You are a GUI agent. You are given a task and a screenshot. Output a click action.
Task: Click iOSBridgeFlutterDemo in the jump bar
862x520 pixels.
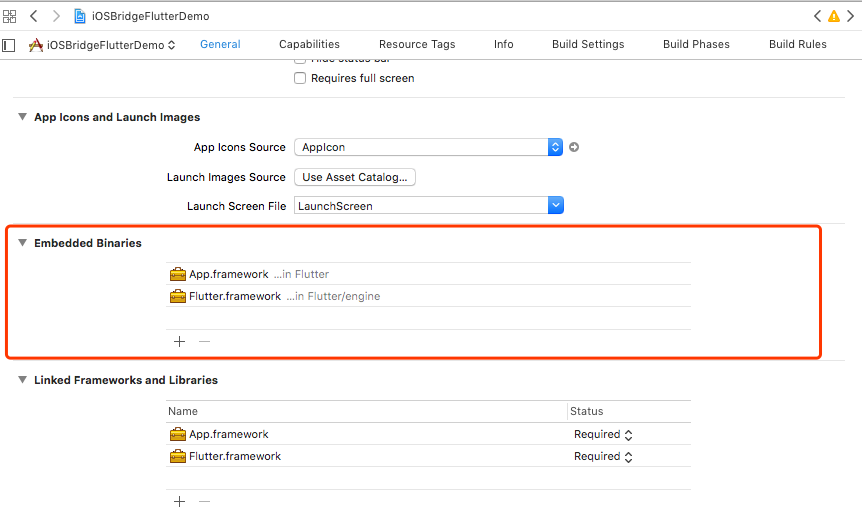150,16
